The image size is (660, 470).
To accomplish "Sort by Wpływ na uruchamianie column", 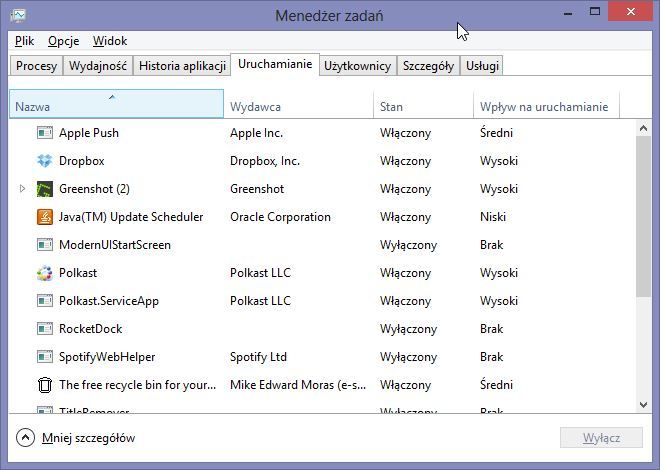I will click(x=546, y=104).
